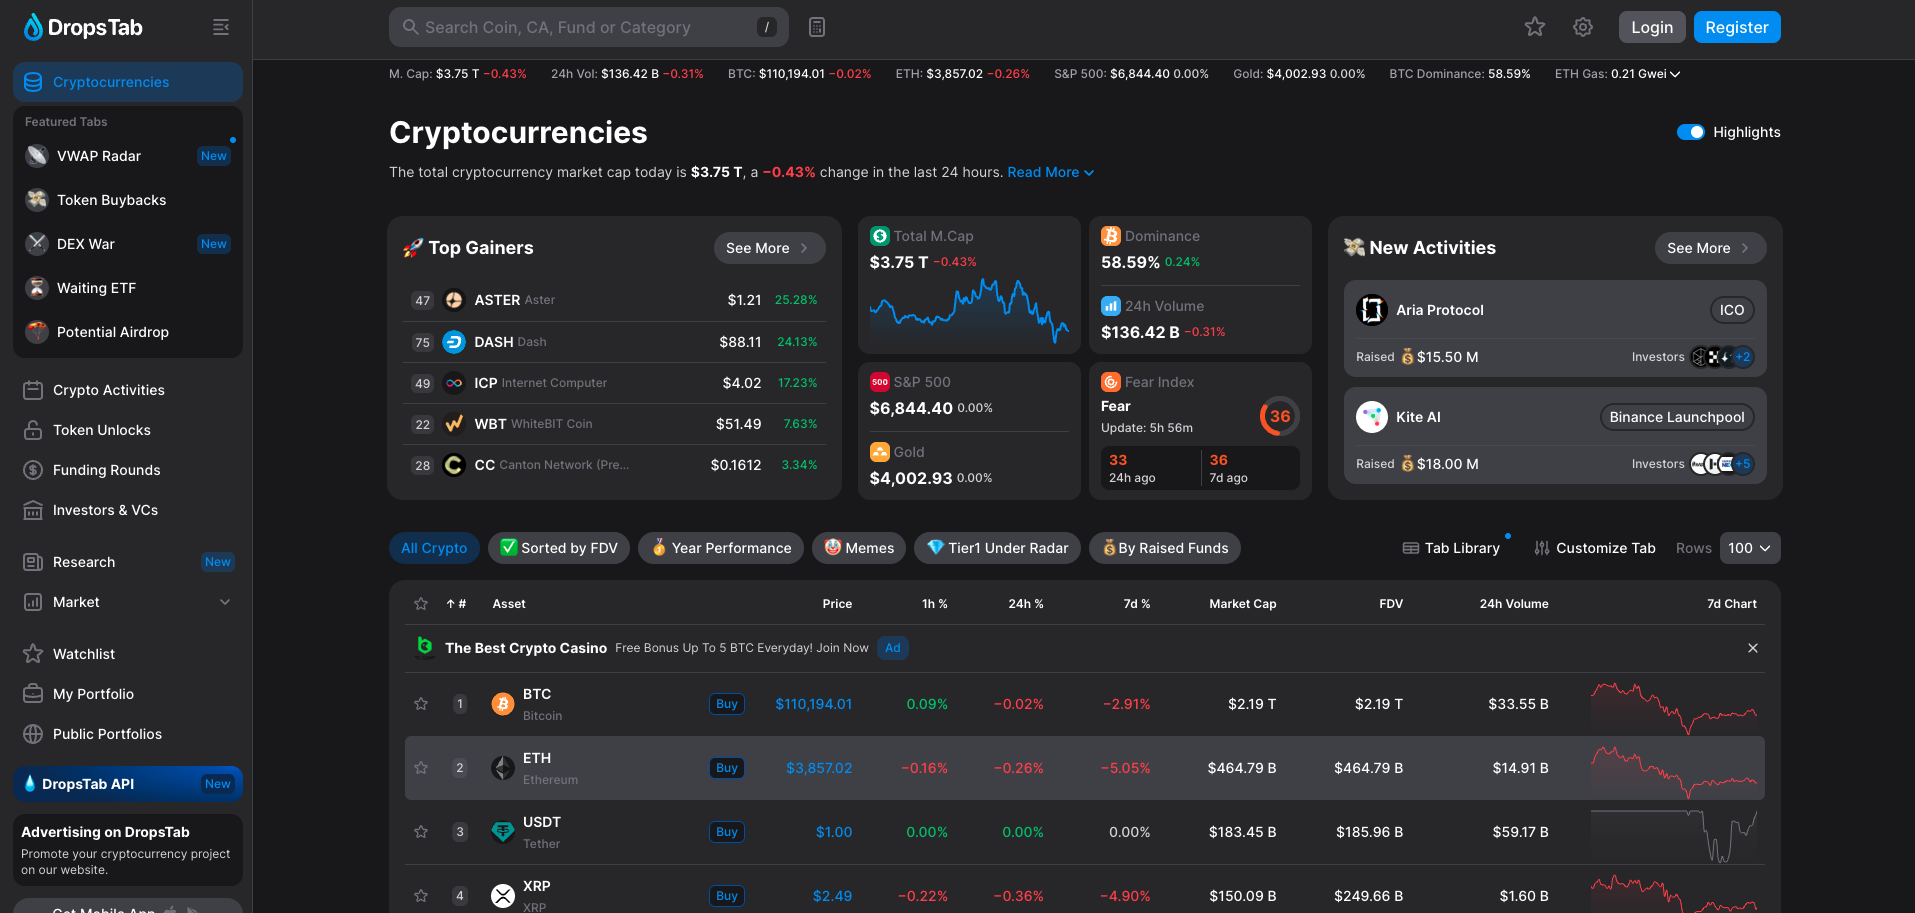
Task: Select the All Crypto tab
Action: click(x=434, y=548)
